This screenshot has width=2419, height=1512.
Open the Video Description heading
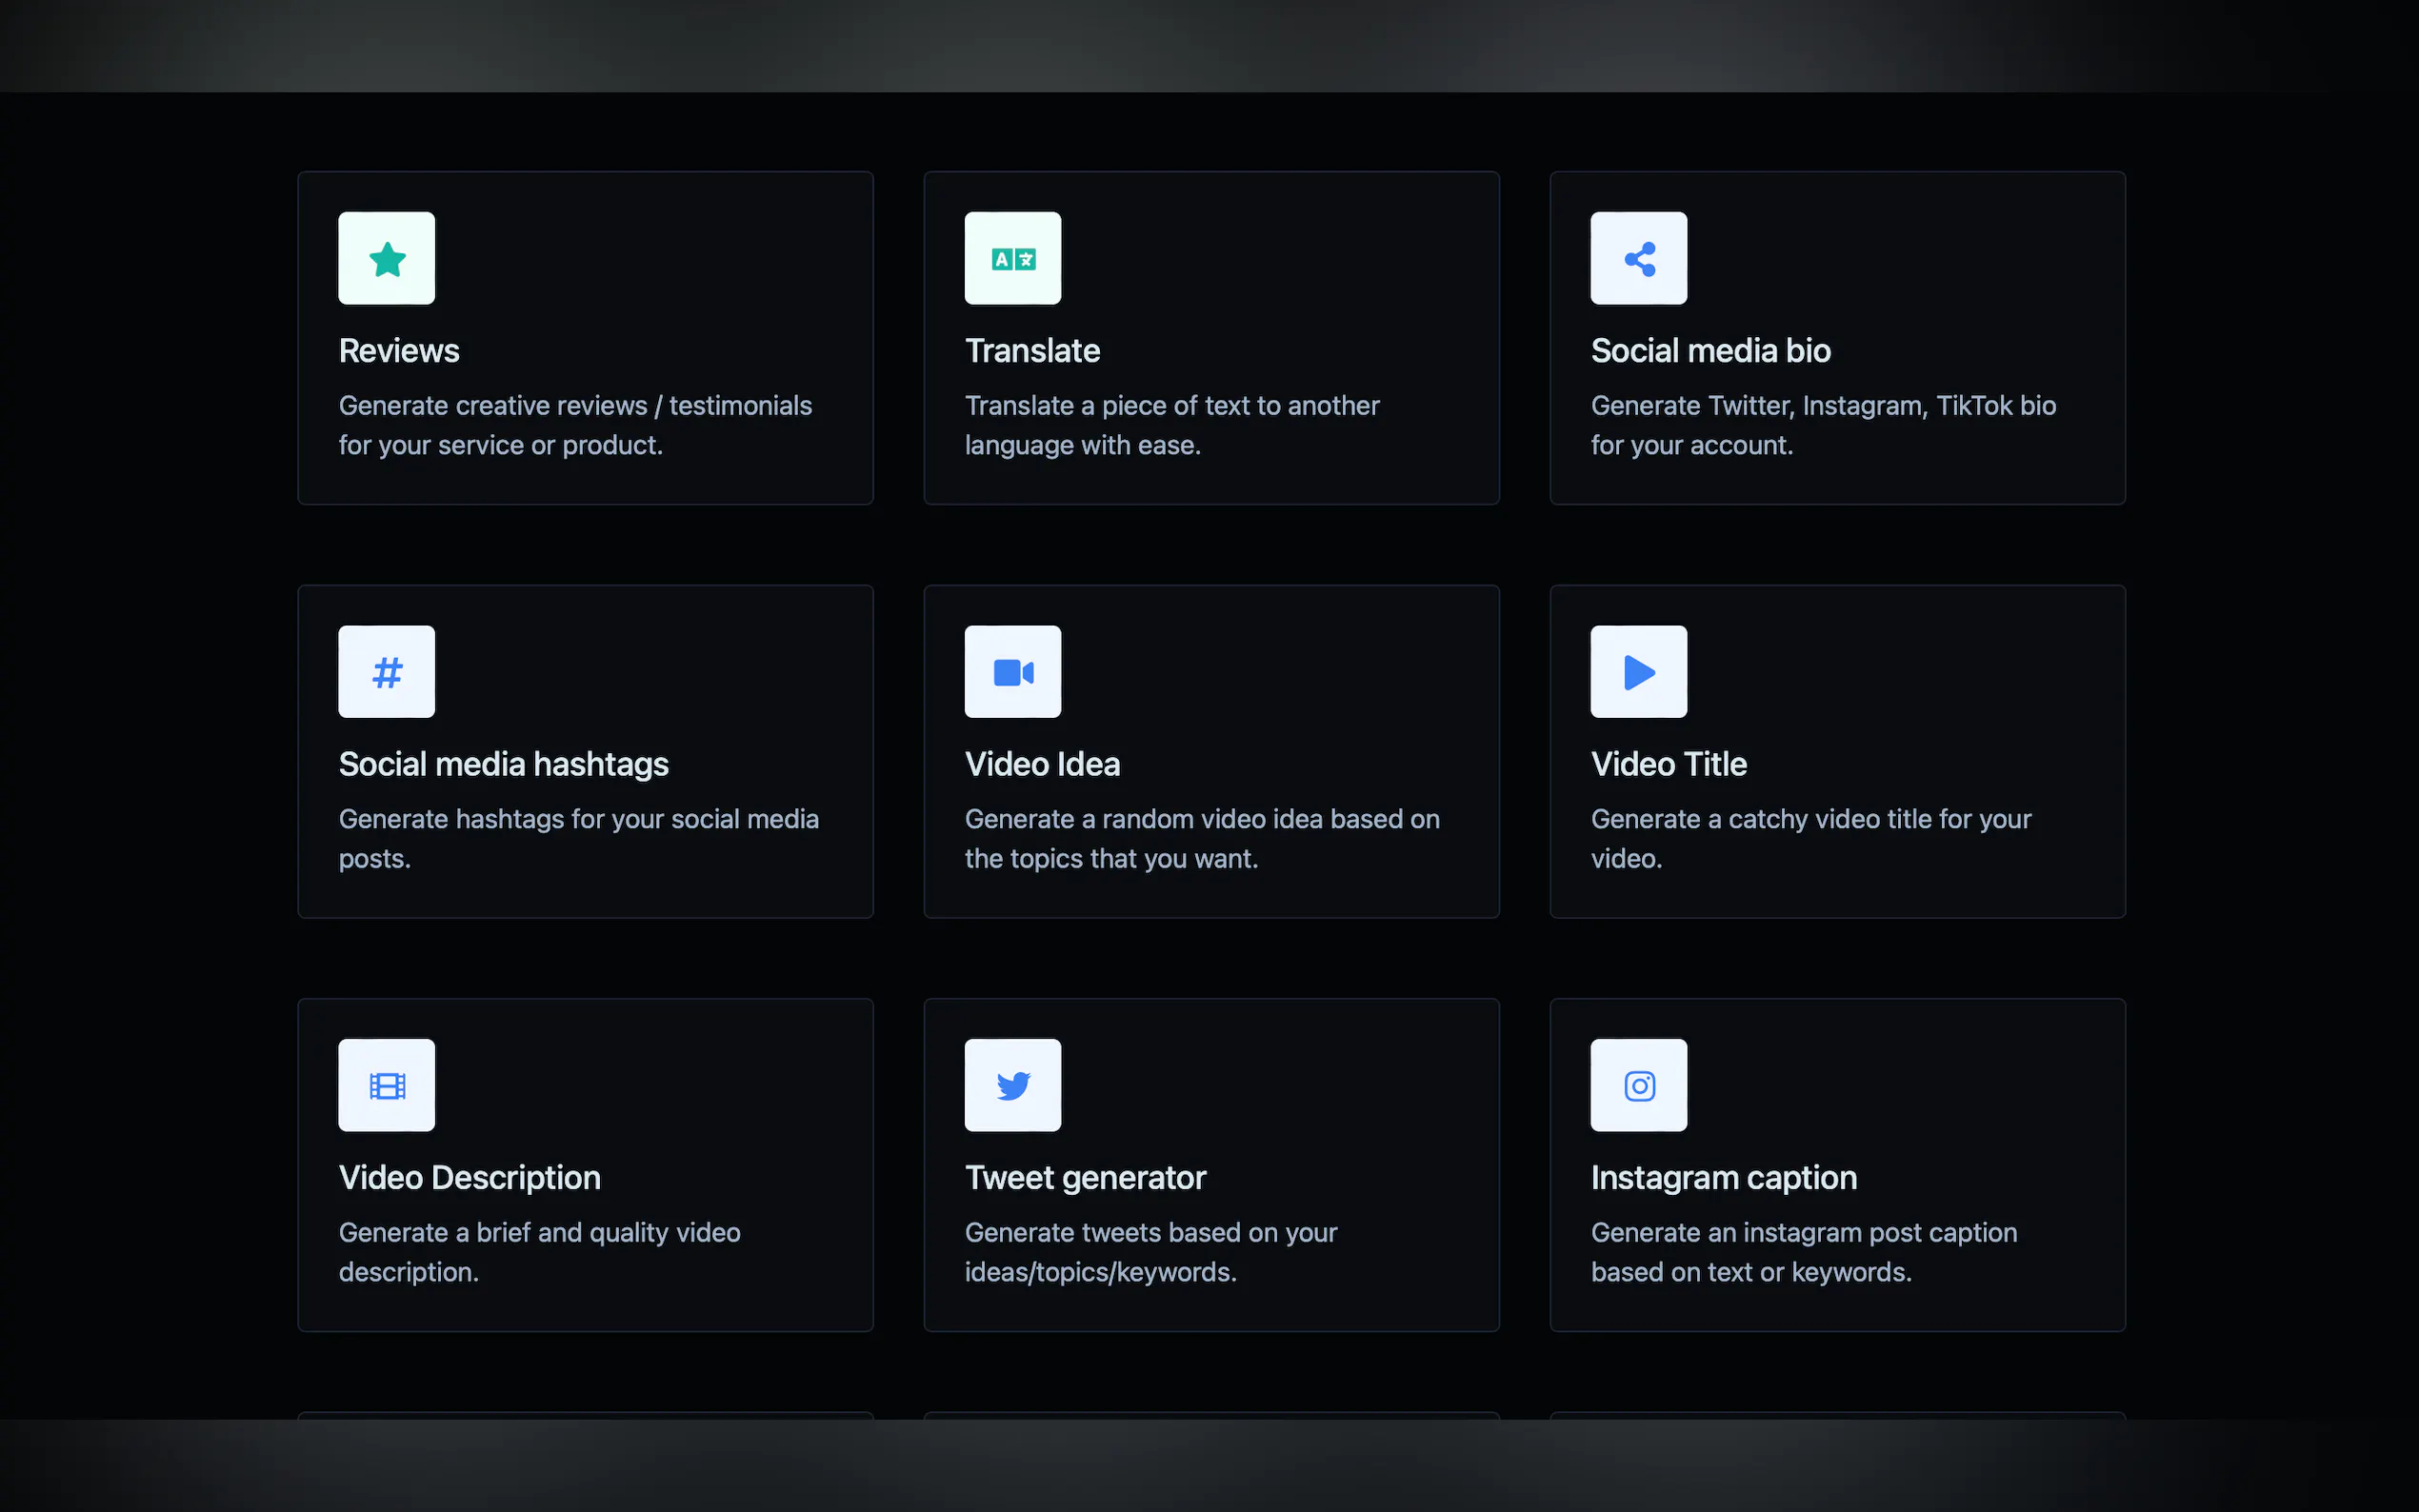click(x=469, y=1177)
